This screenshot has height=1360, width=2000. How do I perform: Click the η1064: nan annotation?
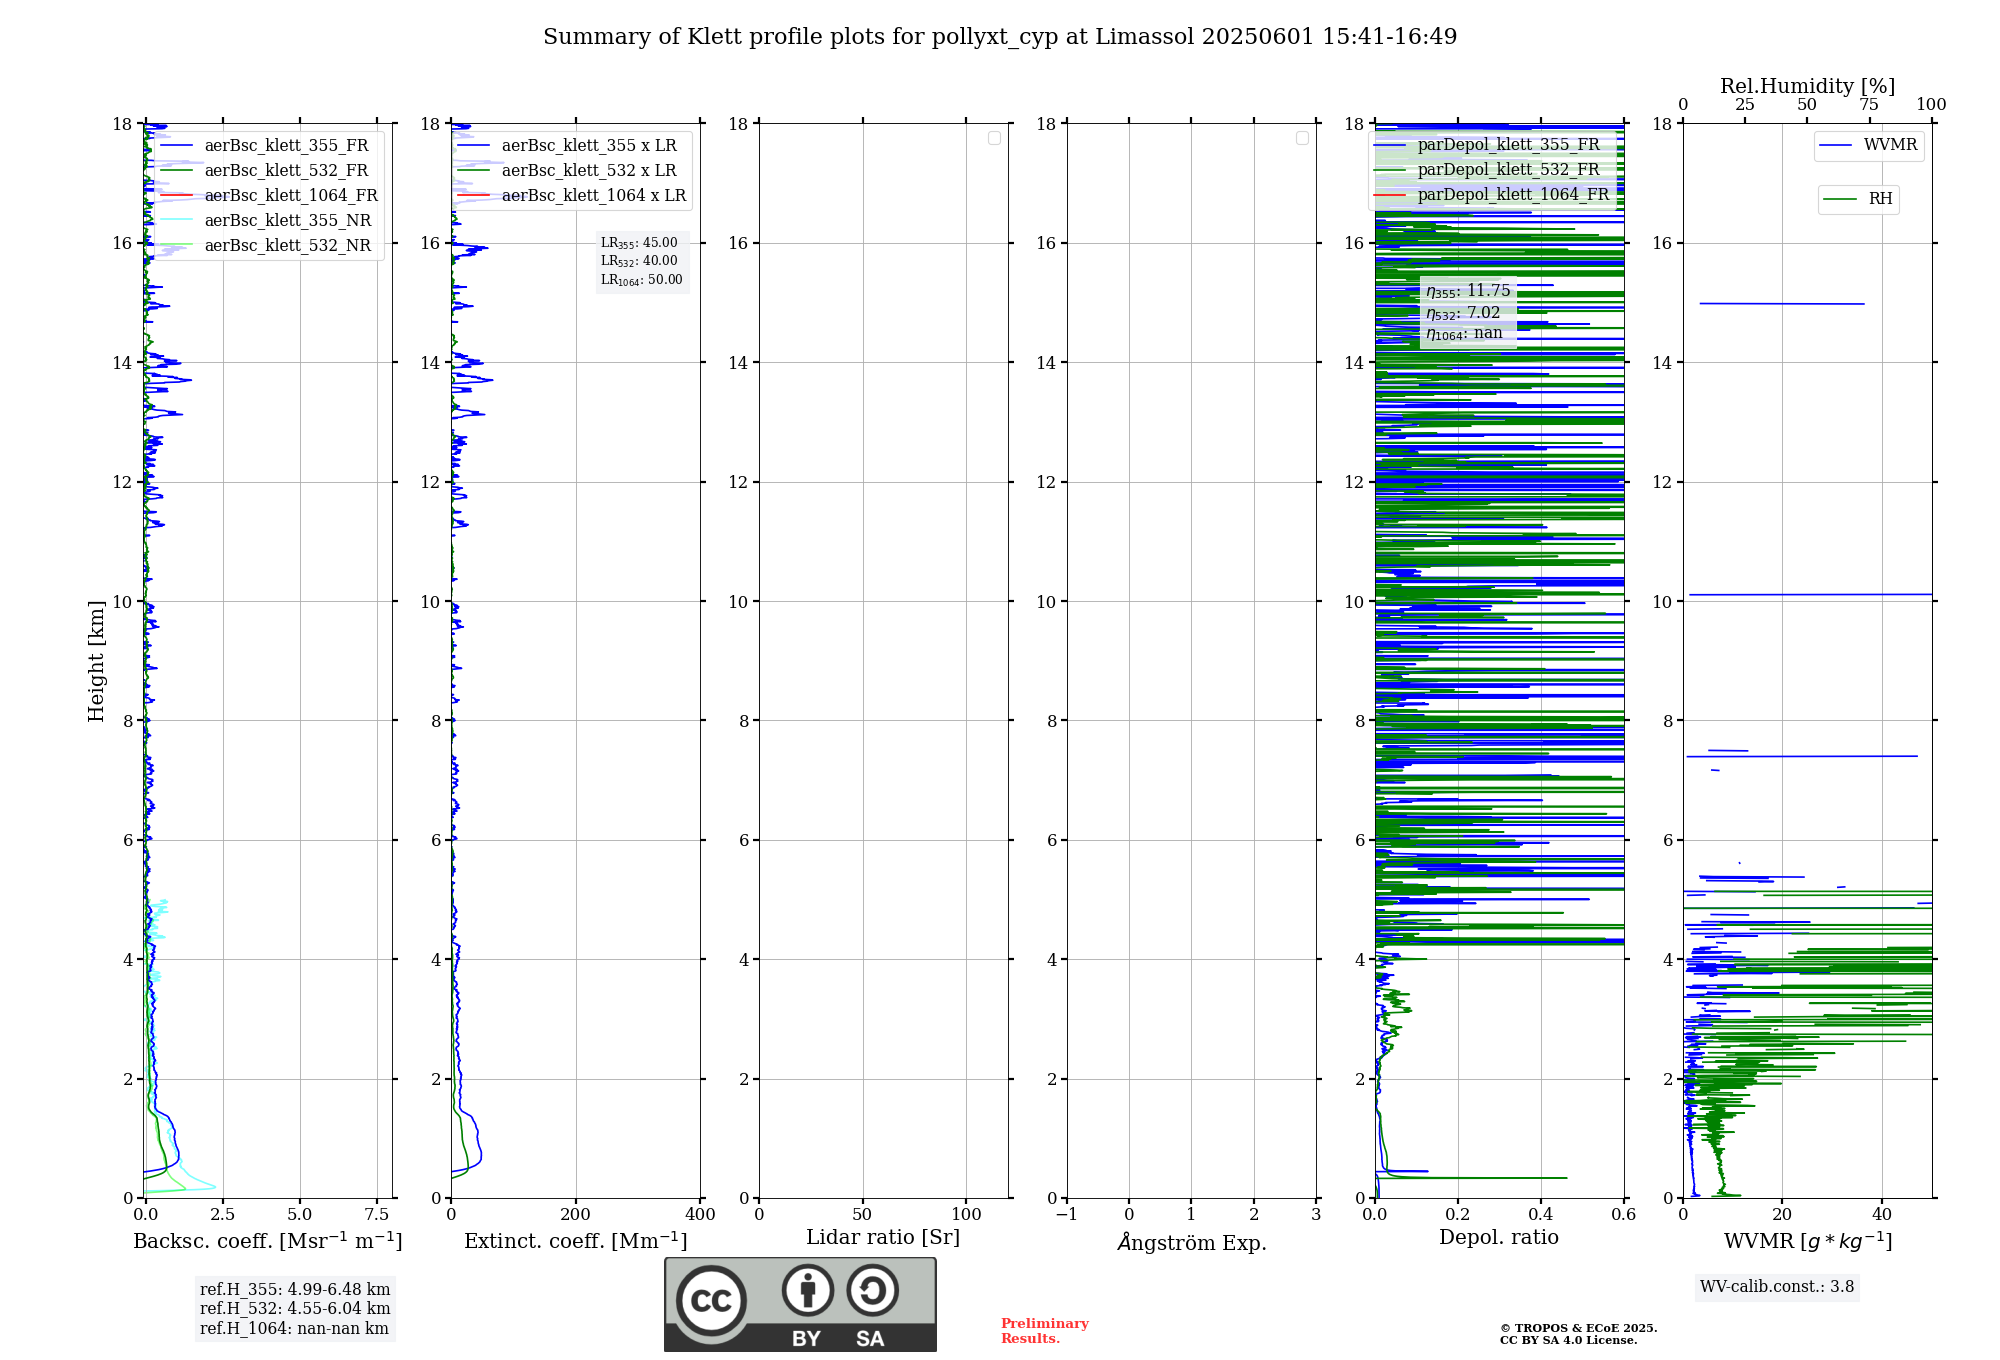pyautogui.click(x=1464, y=333)
